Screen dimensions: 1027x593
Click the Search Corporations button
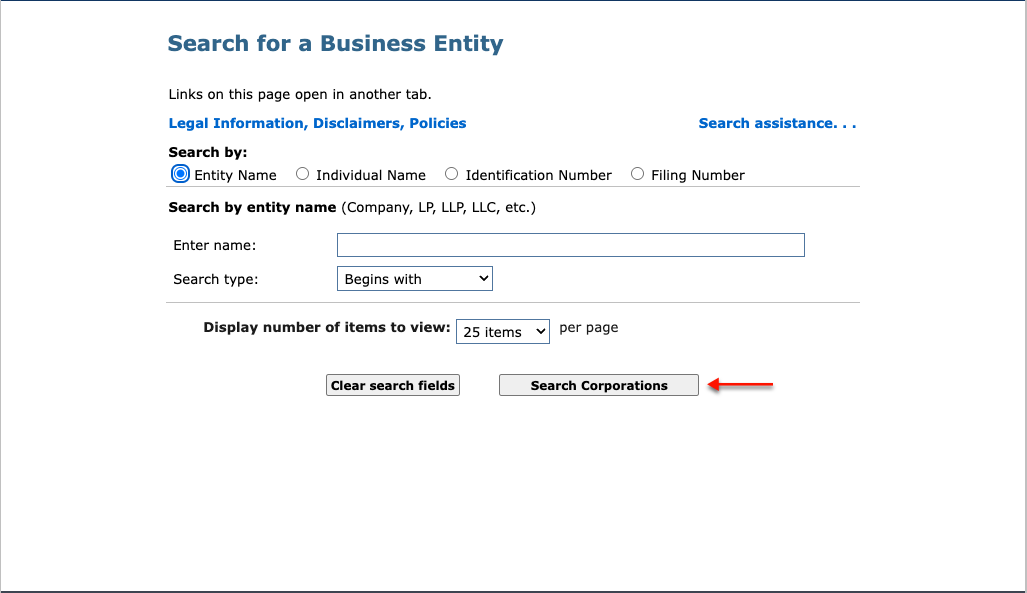[599, 385]
